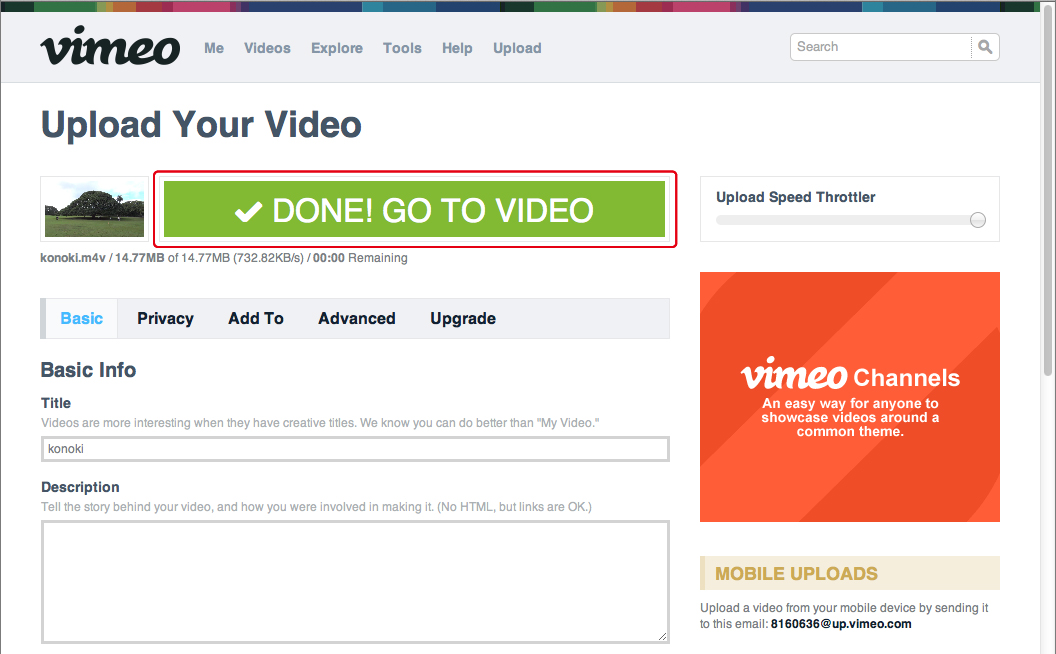Open the Advanced tab

click(x=357, y=319)
